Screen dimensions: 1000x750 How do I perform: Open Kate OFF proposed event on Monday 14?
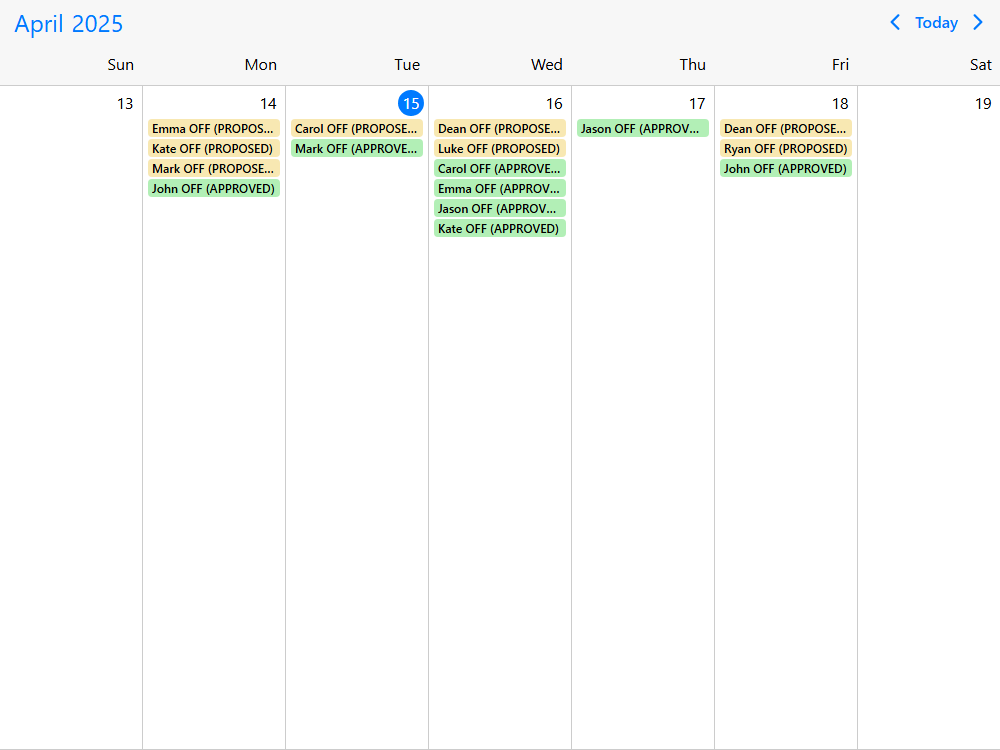click(x=214, y=149)
